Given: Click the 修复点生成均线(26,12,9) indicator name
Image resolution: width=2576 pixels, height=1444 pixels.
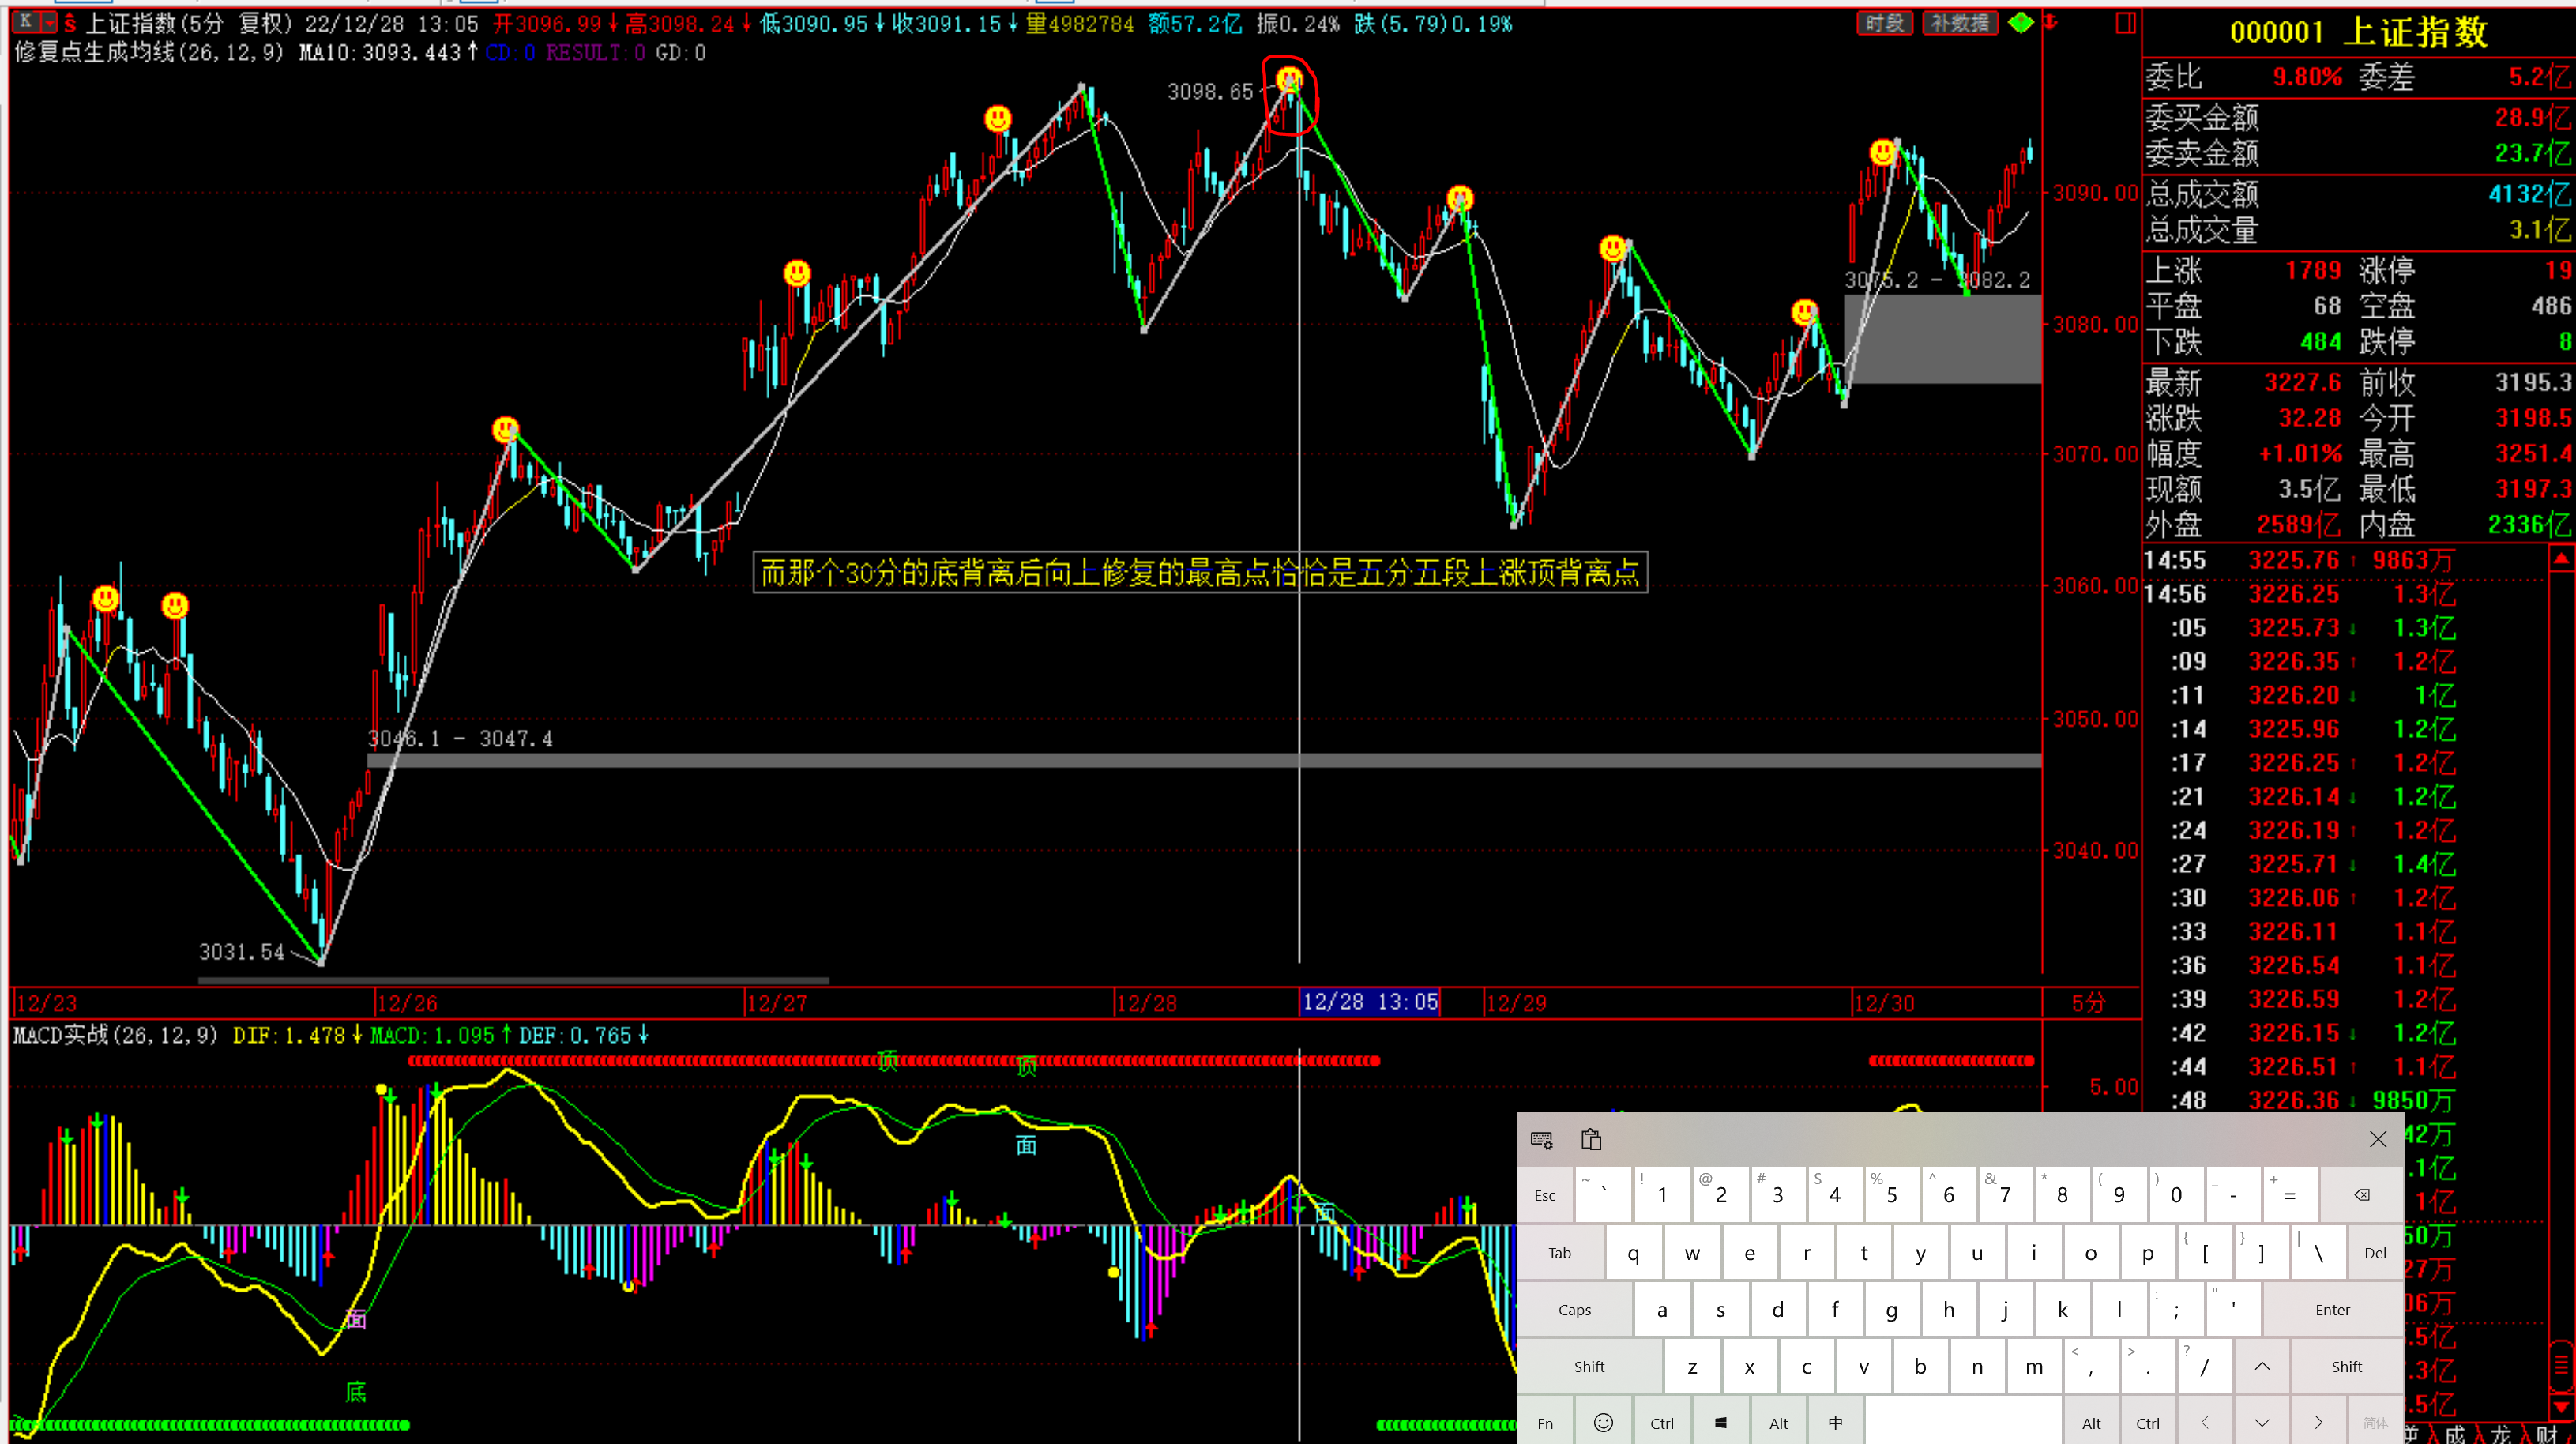Looking at the screenshot, I should click(x=150, y=52).
